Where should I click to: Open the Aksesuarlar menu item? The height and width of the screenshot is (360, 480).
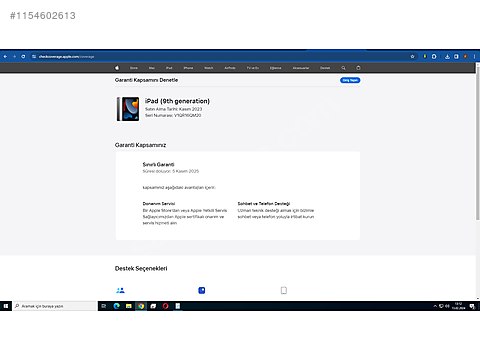[301, 68]
